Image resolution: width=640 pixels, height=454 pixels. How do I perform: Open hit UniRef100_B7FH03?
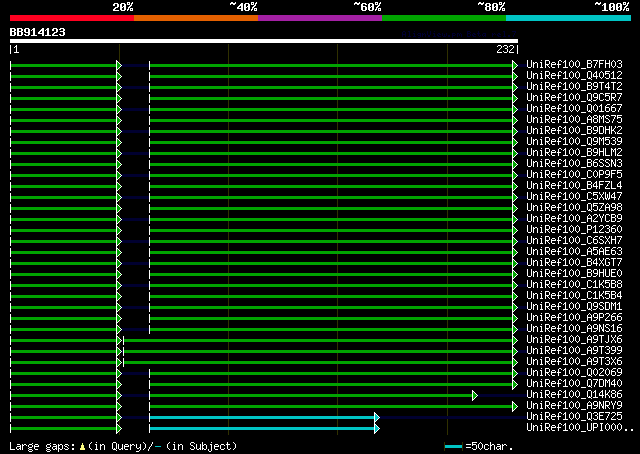pos(574,64)
